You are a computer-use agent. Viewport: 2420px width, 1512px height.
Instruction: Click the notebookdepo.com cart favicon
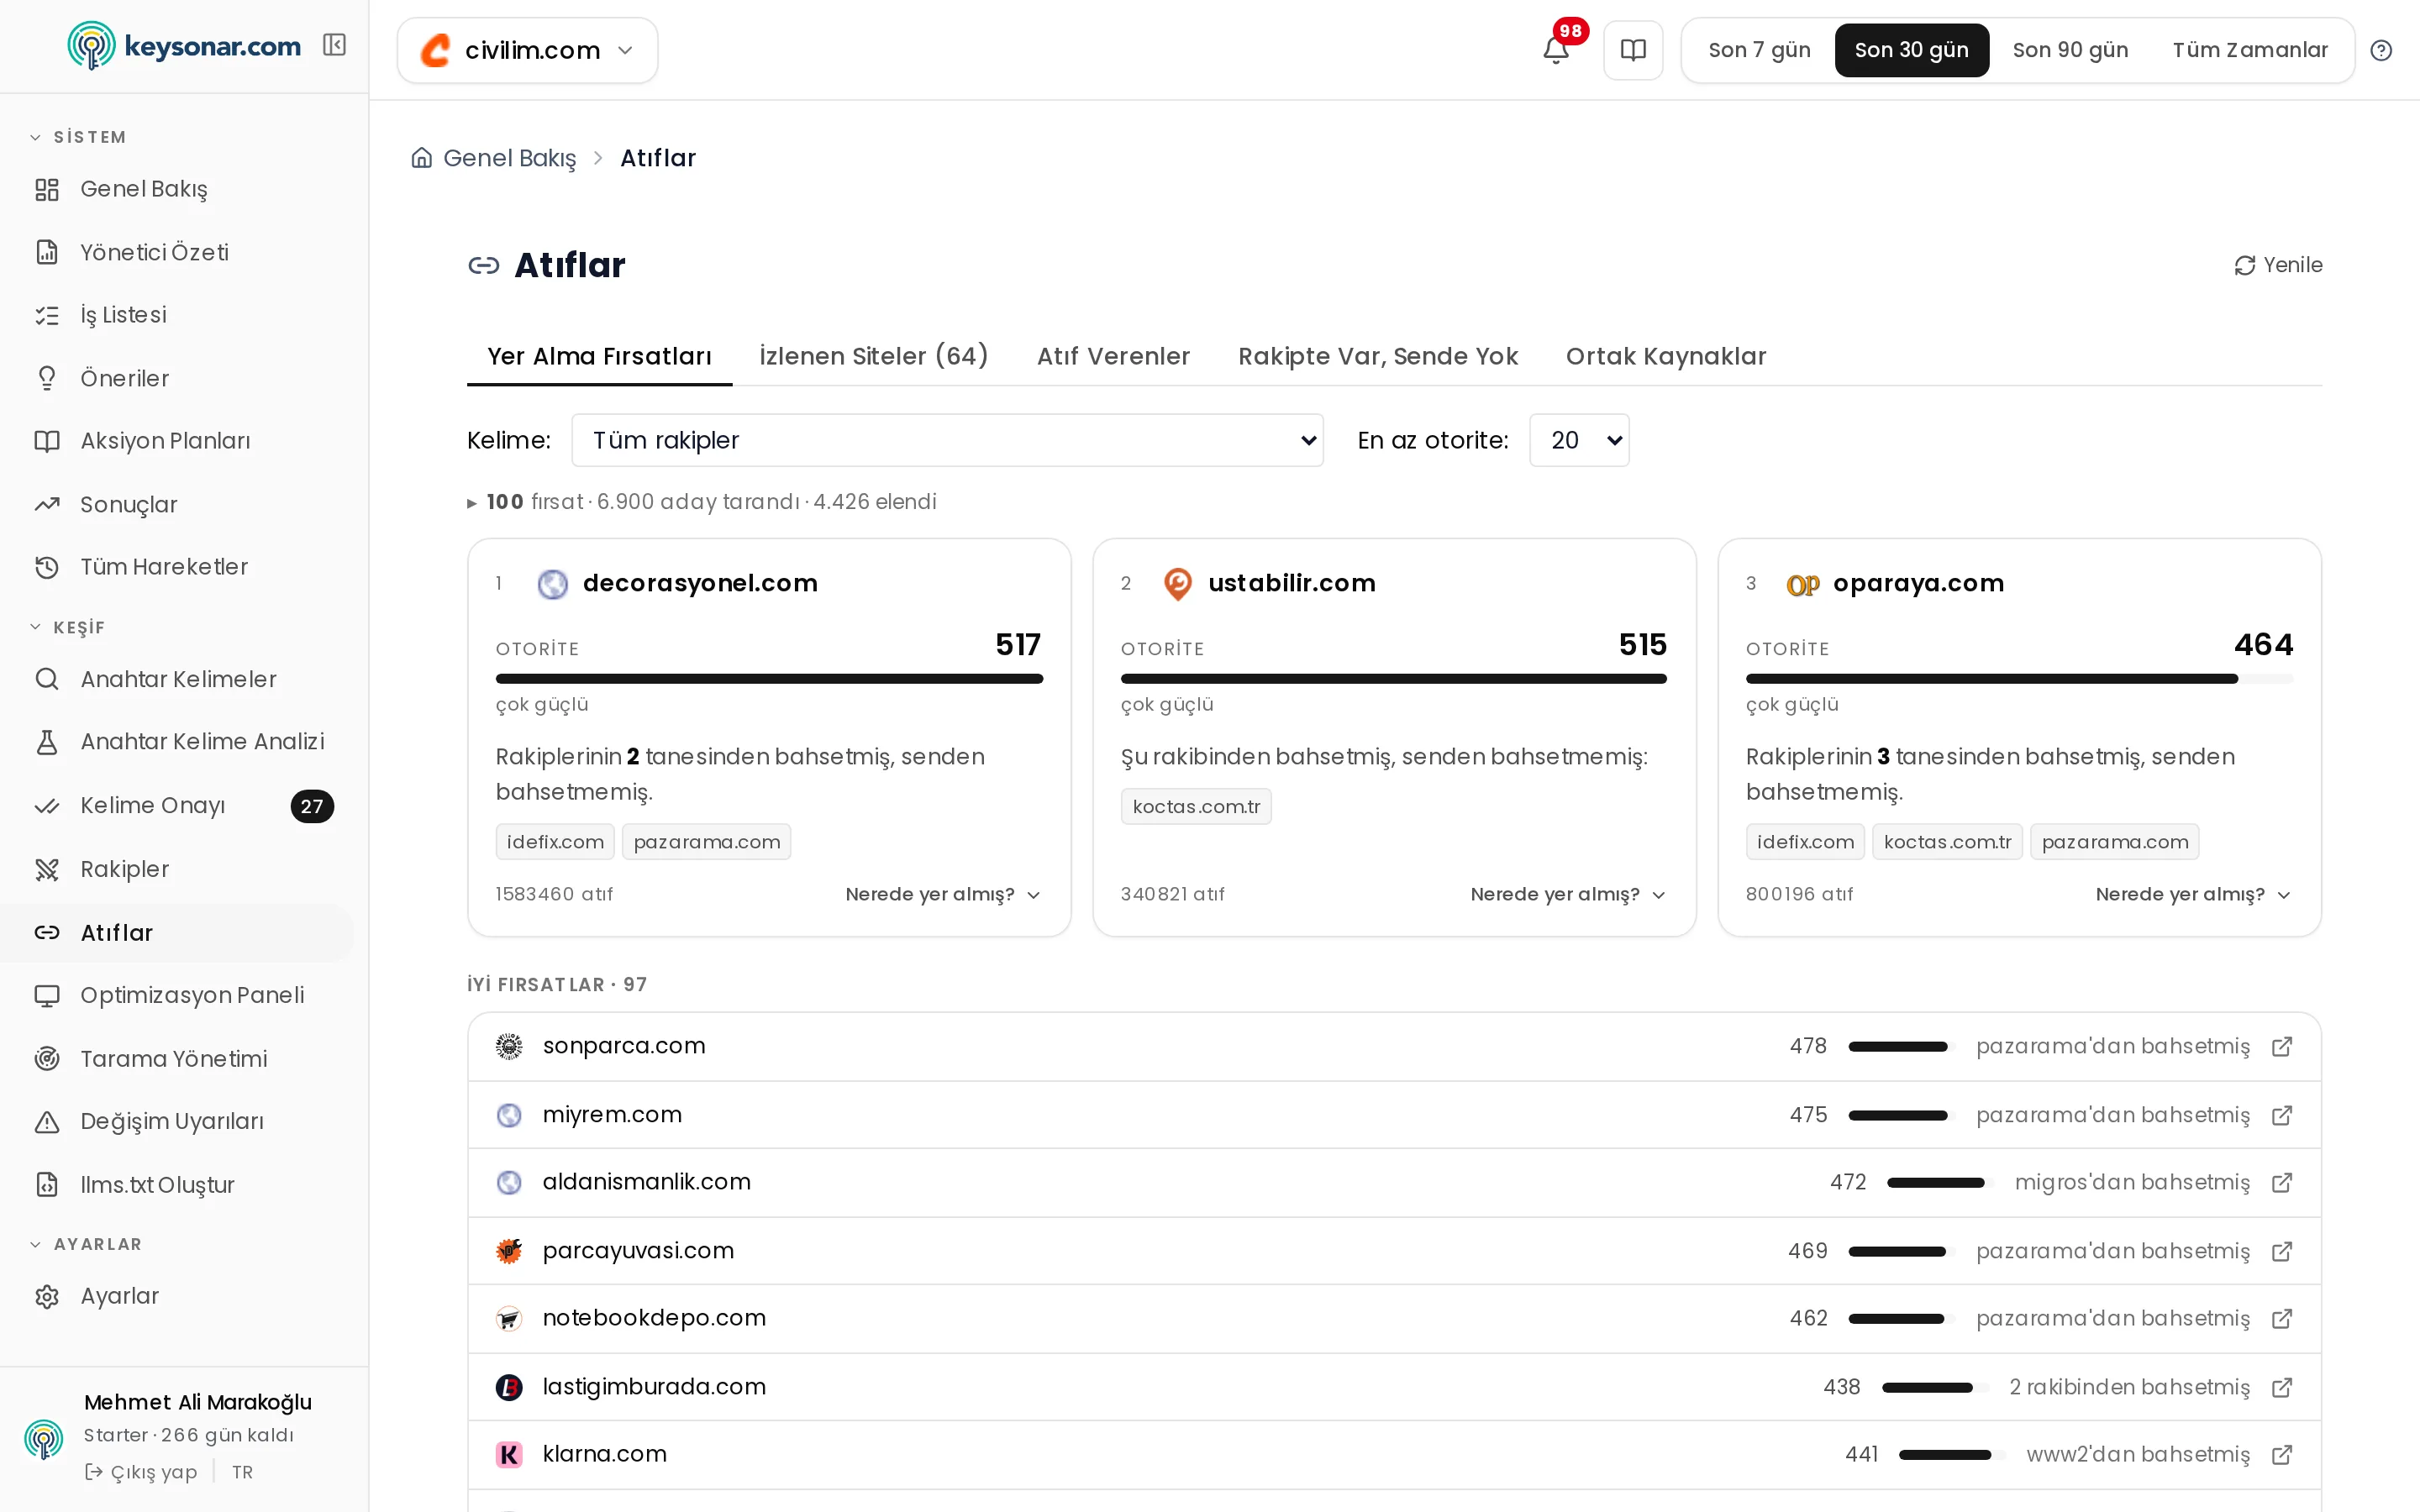[509, 1319]
